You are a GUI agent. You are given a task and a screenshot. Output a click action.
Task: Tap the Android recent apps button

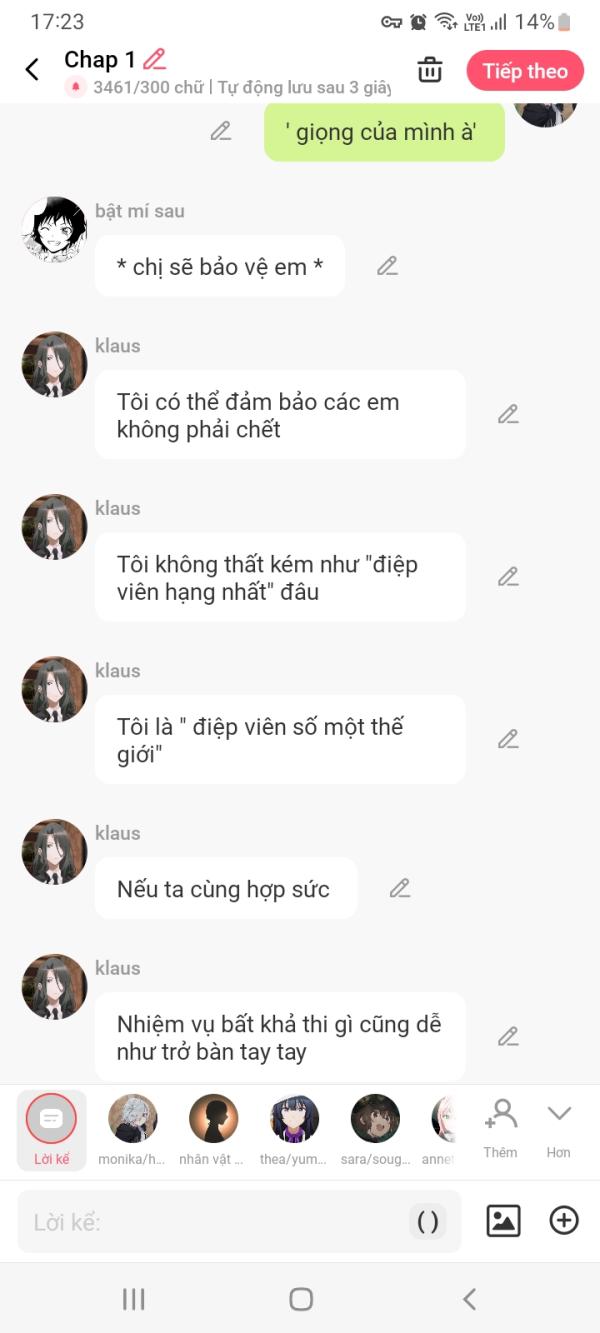(x=133, y=1299)
